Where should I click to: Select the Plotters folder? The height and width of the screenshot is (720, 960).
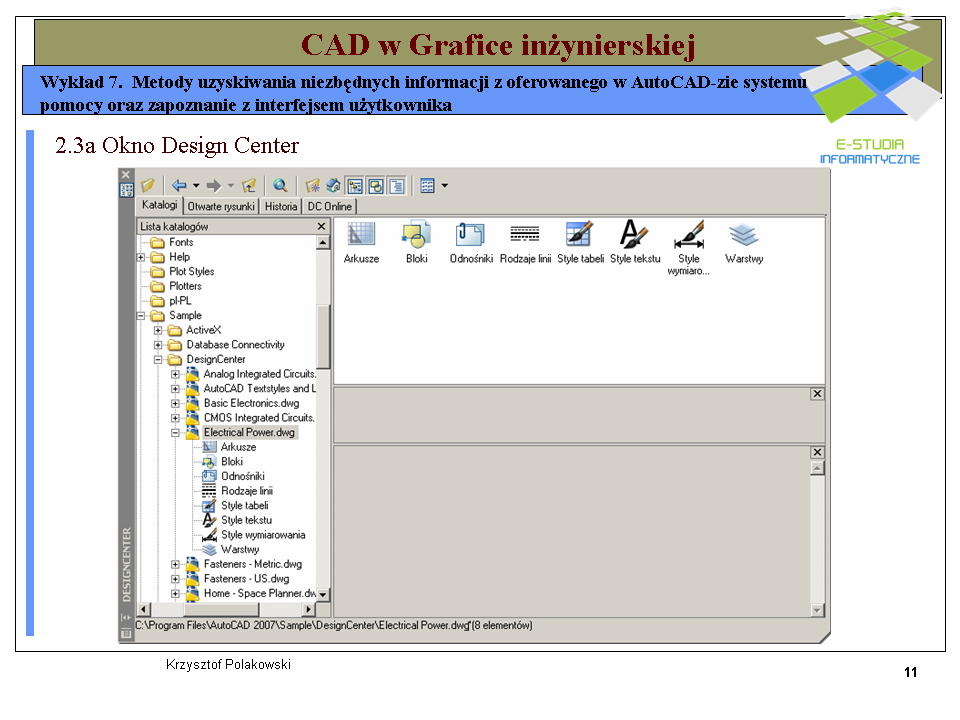(176, 287)
